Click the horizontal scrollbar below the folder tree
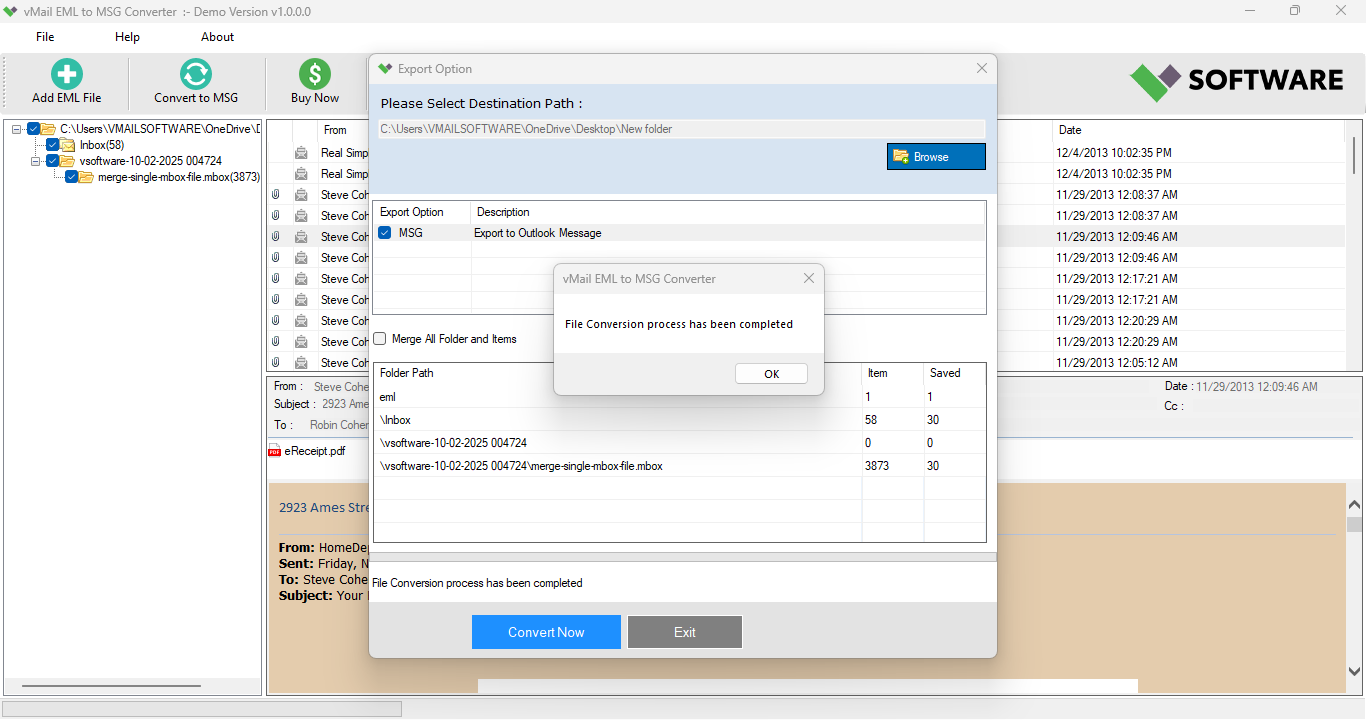Screen dimensions: 1366x720 click(110, 686)
